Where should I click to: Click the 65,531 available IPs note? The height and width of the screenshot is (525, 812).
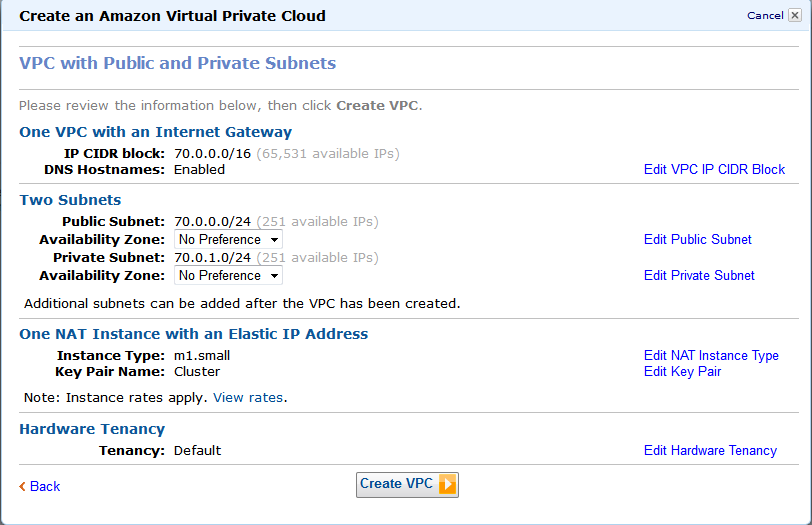(x=328, y=154)
